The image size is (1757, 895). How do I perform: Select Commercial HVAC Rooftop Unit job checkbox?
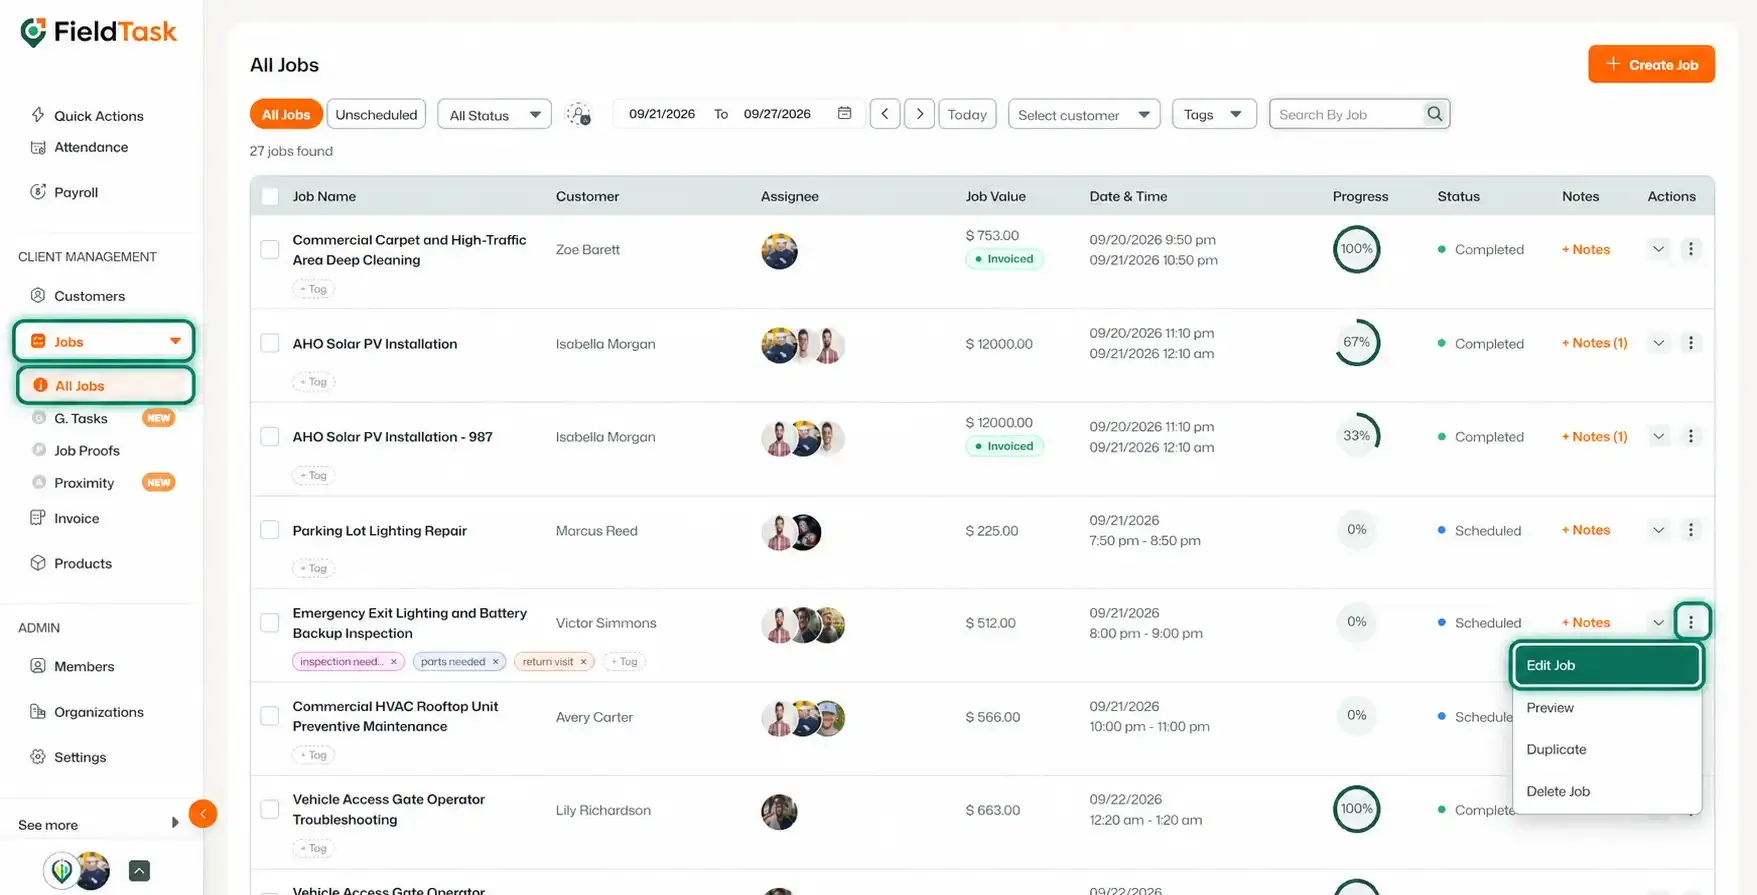(x=270, y=716)
